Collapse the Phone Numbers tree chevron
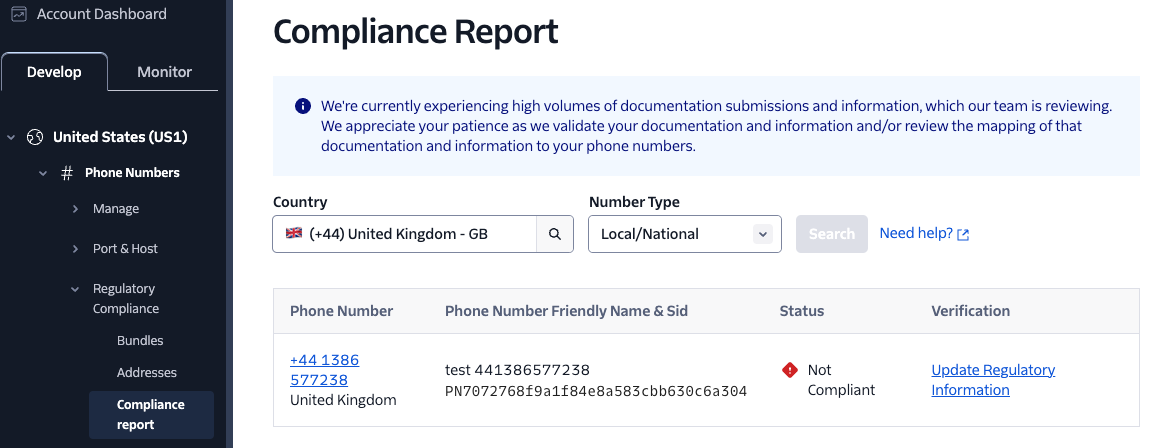The width and height of the screenshot is (1154, 448). [x=43, y=173]
